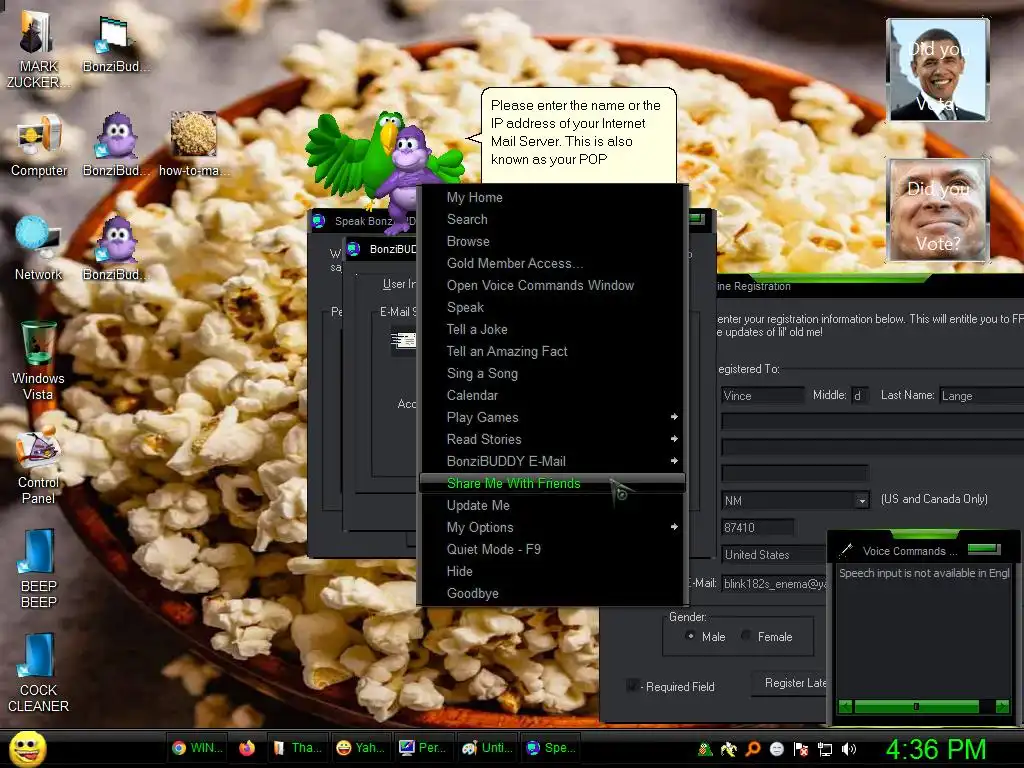1024x768 pixels.
Task: Open the MARK ZUCKER desktop icon
Action: tap(38, 51)
